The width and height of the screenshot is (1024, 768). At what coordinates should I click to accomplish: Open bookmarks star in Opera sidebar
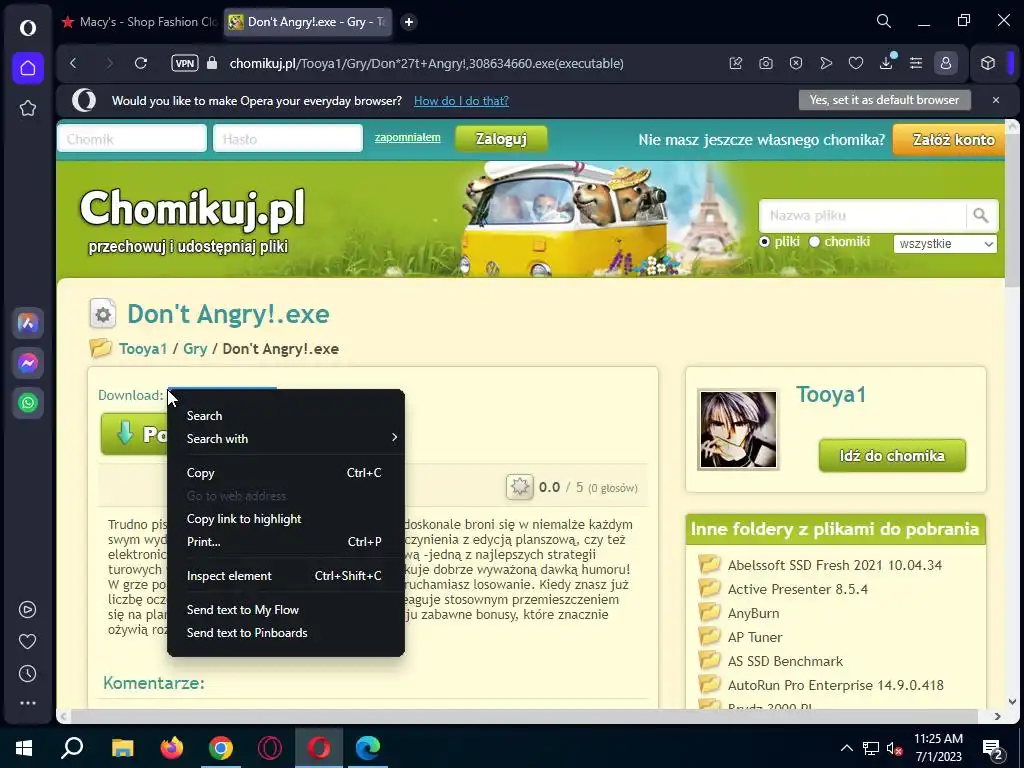(27, 108)
